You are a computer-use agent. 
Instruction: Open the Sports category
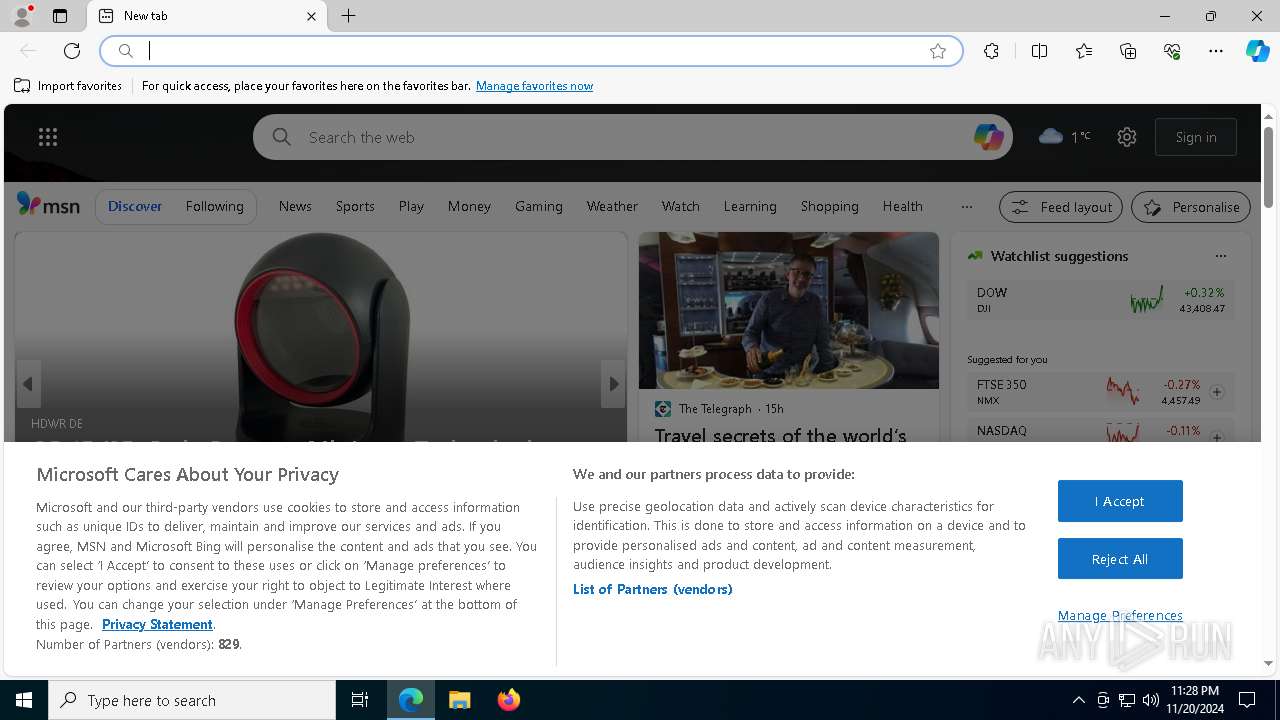tap(355, 206)
